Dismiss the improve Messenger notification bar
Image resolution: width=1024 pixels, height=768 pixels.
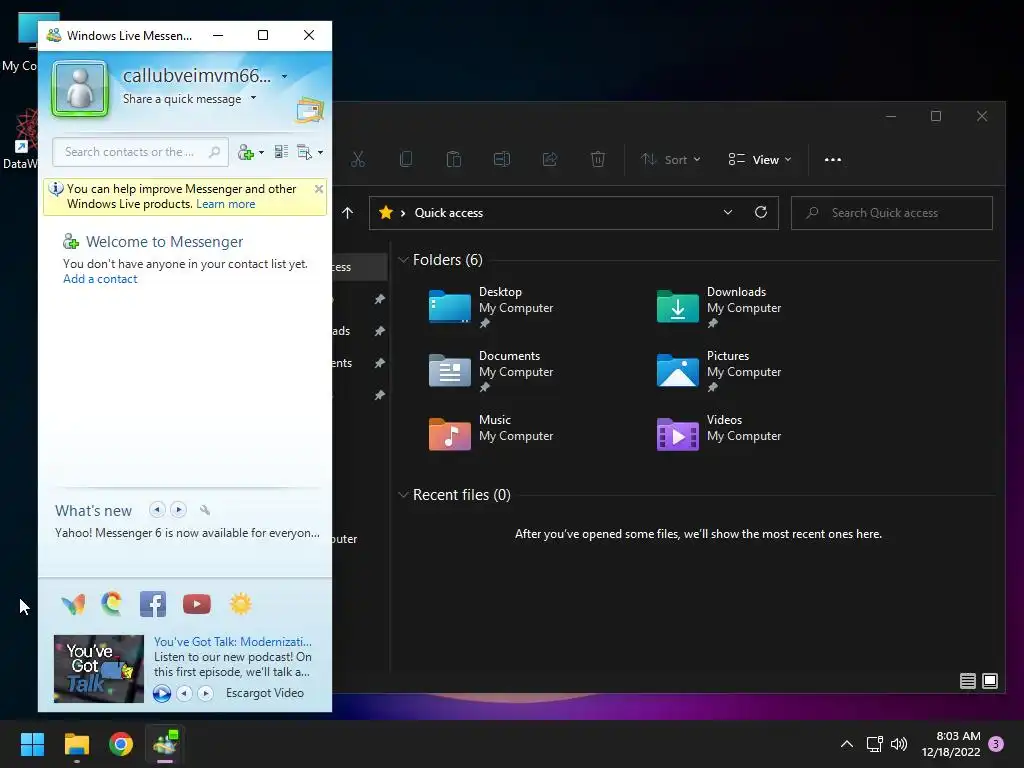click(x=319, y=189)
